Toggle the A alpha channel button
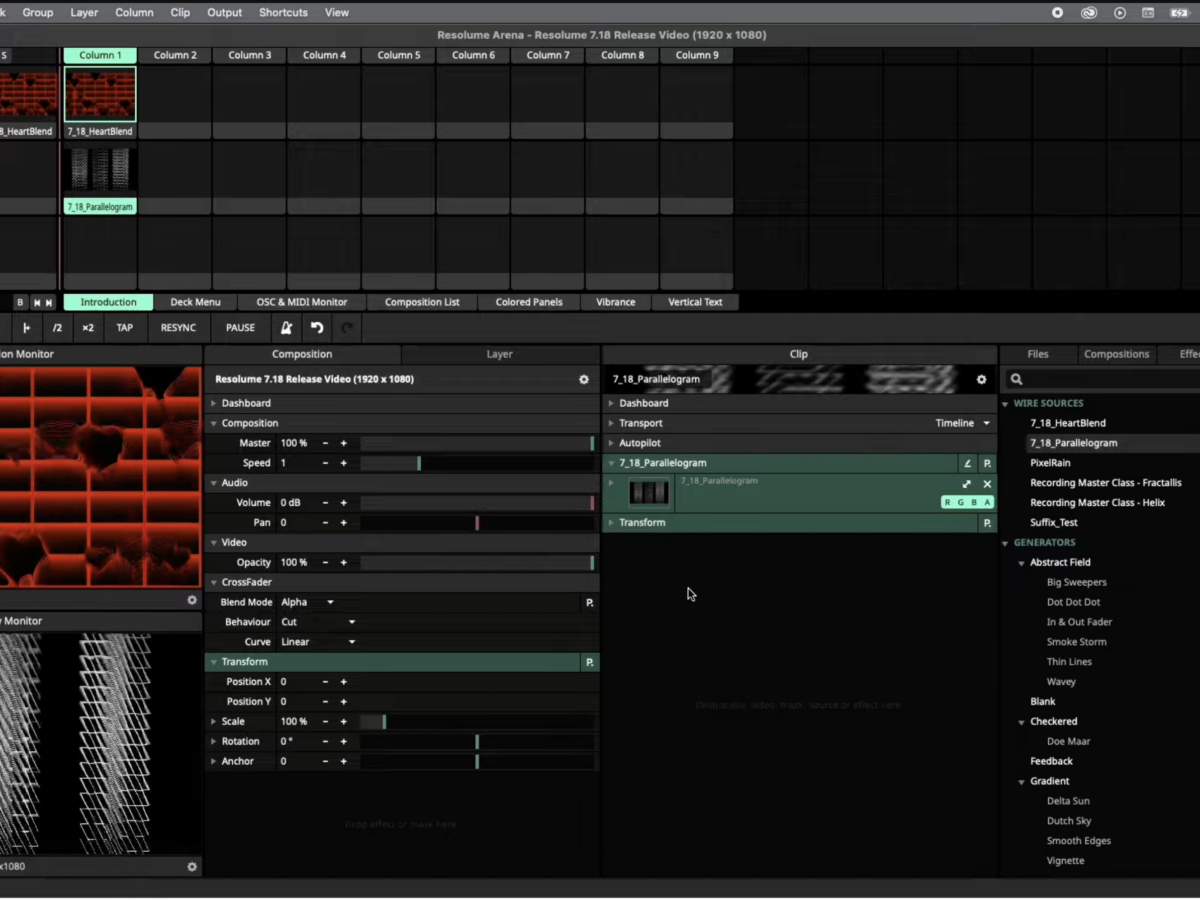Screen dimensions: 1200x900 tap(987, 502)
